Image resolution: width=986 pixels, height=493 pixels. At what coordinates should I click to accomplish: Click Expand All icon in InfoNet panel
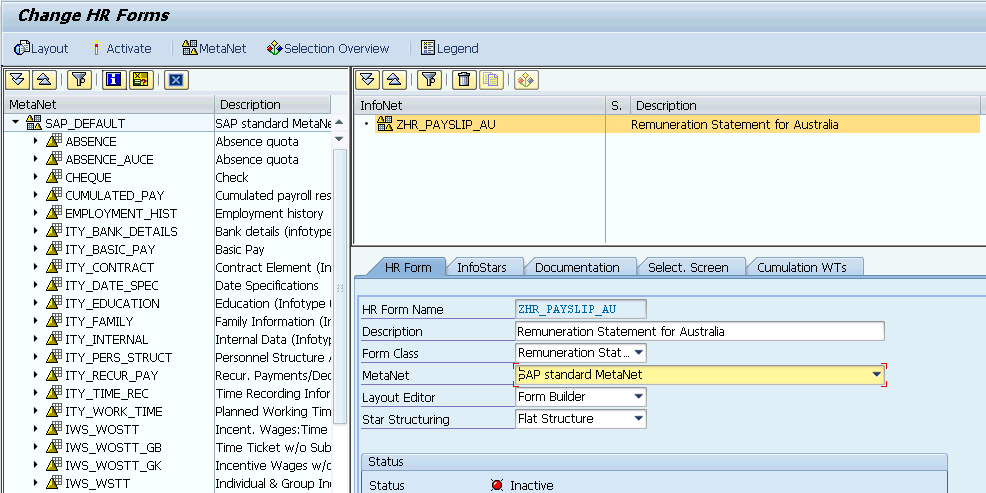368,80
